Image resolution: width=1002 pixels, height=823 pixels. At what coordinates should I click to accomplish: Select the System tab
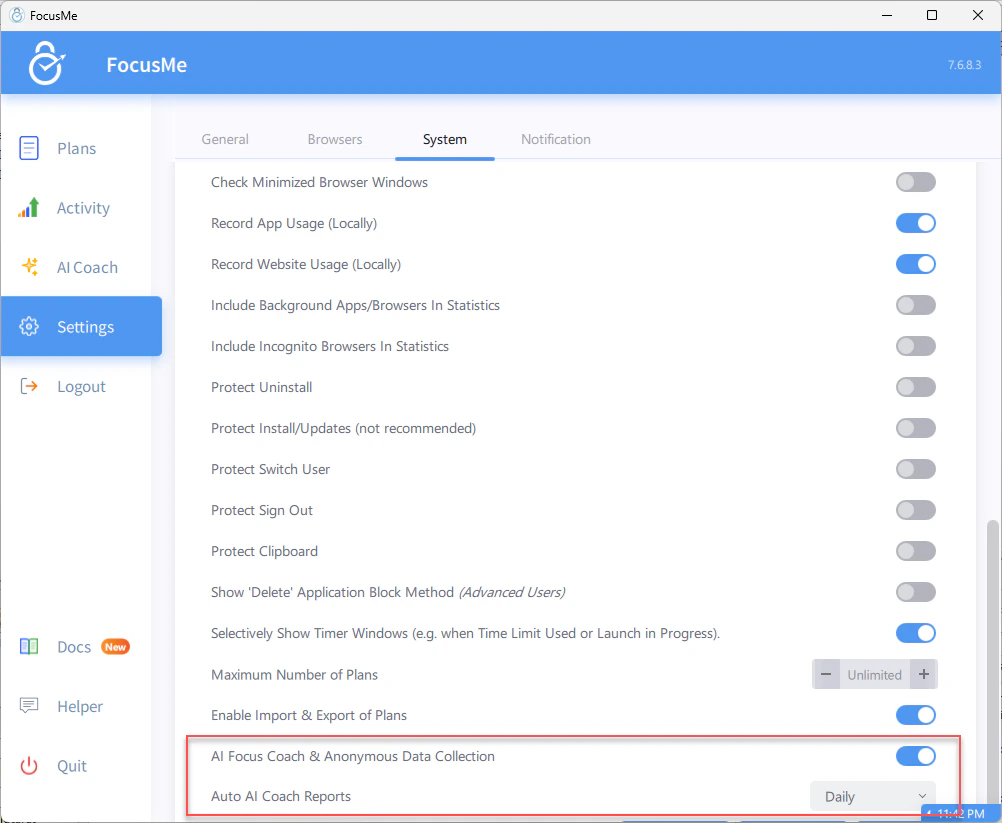[445, 139]
